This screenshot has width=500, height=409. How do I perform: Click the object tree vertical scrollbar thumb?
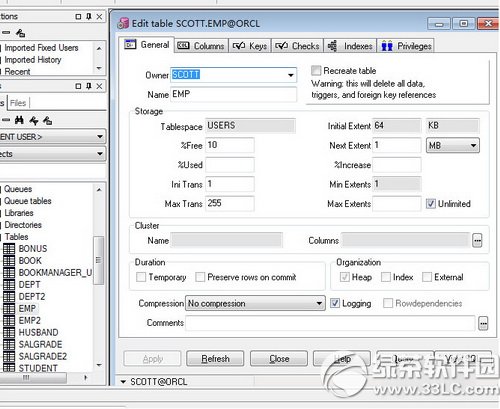(98, 260)
